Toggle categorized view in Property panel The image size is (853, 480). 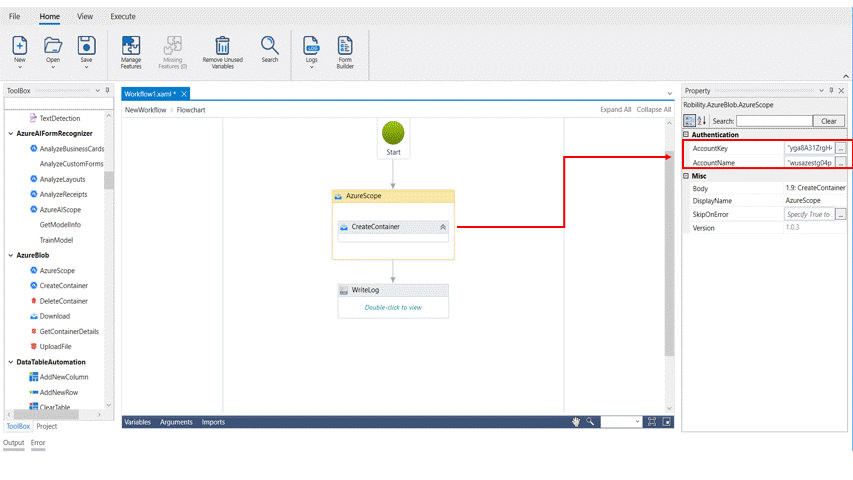pos(689,121)
